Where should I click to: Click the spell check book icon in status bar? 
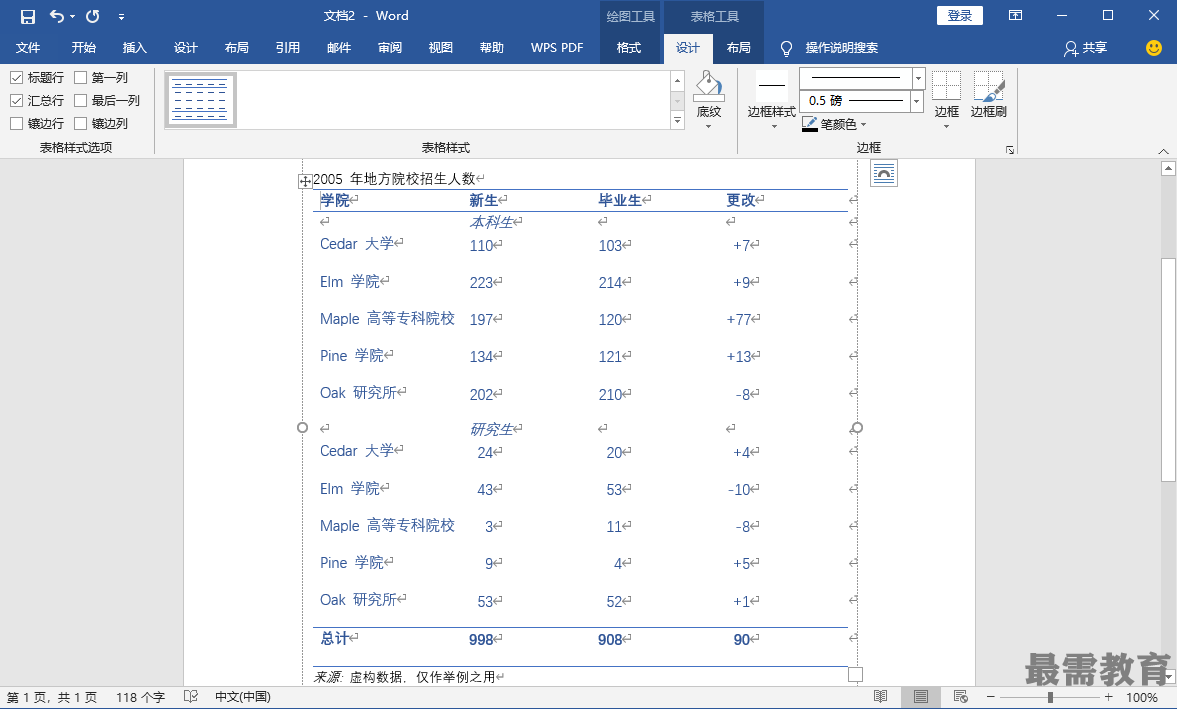tap(191, 697)
